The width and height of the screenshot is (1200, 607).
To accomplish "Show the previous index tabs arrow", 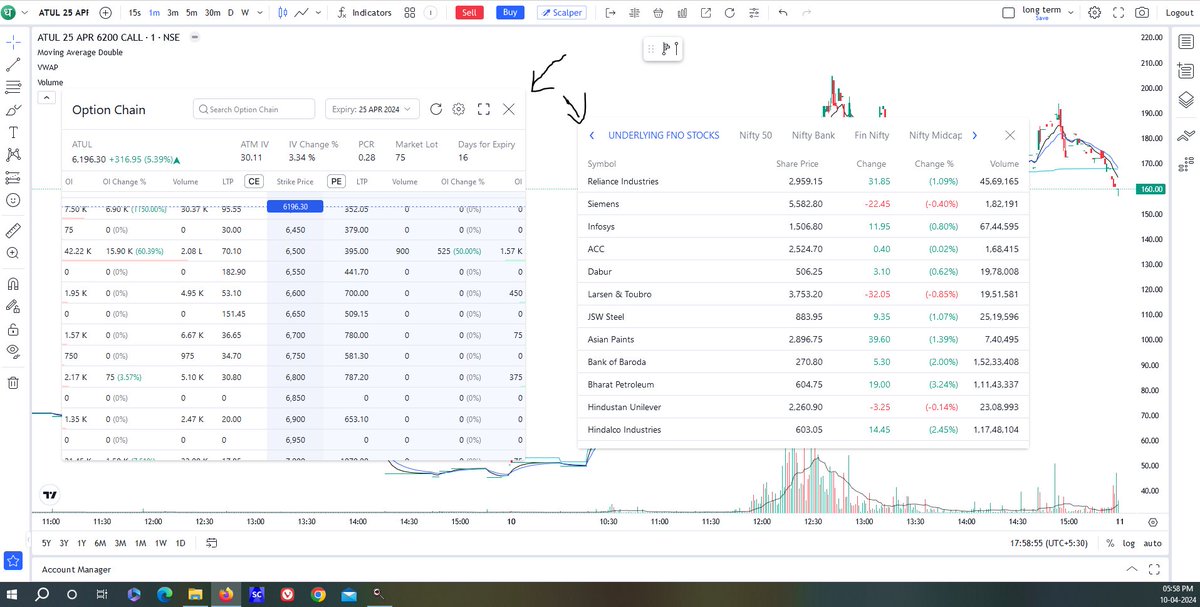I will point(592,135).
